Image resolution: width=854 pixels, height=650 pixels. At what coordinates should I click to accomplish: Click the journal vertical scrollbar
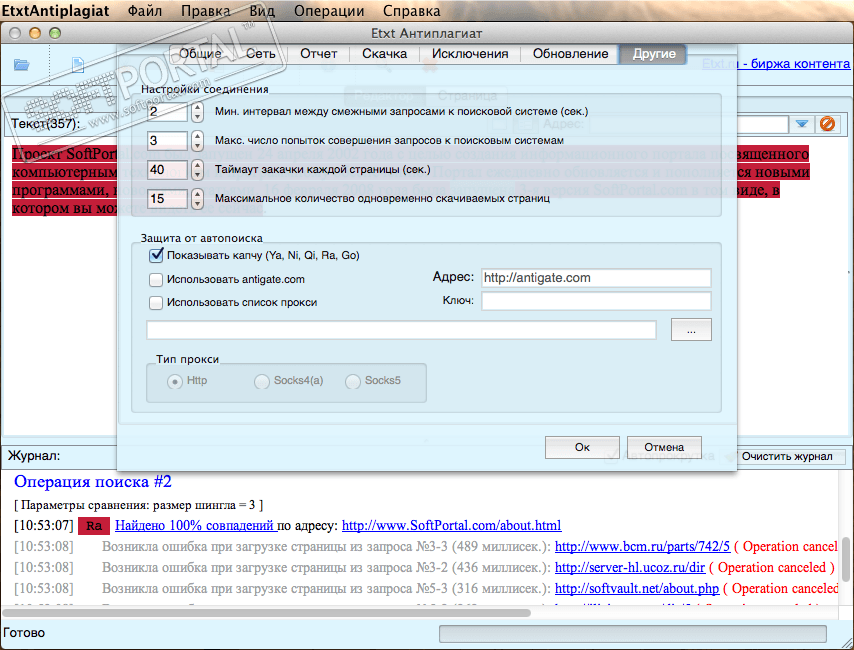pyautogui.click(x=846, y=559)
